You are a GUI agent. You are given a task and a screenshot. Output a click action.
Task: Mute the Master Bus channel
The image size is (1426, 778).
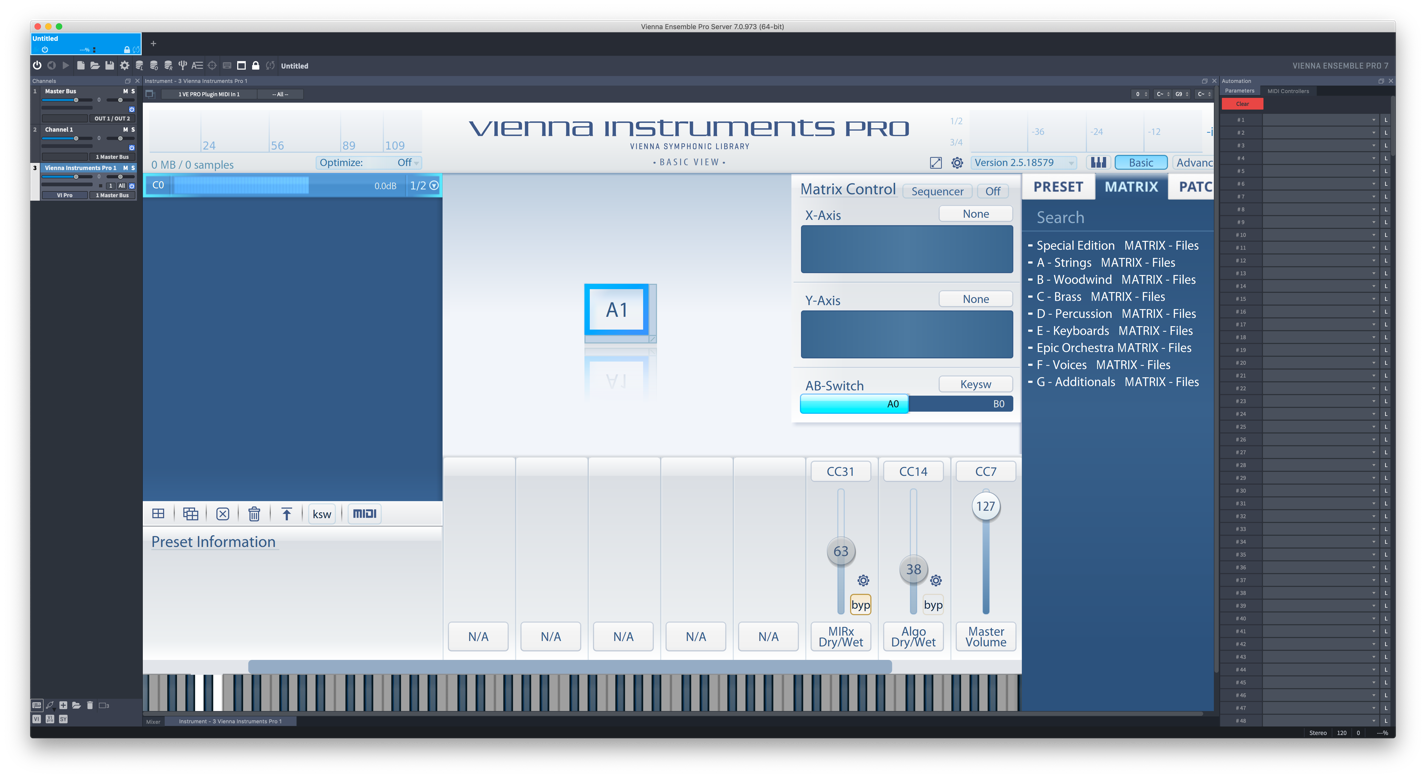tap(125, 91)
